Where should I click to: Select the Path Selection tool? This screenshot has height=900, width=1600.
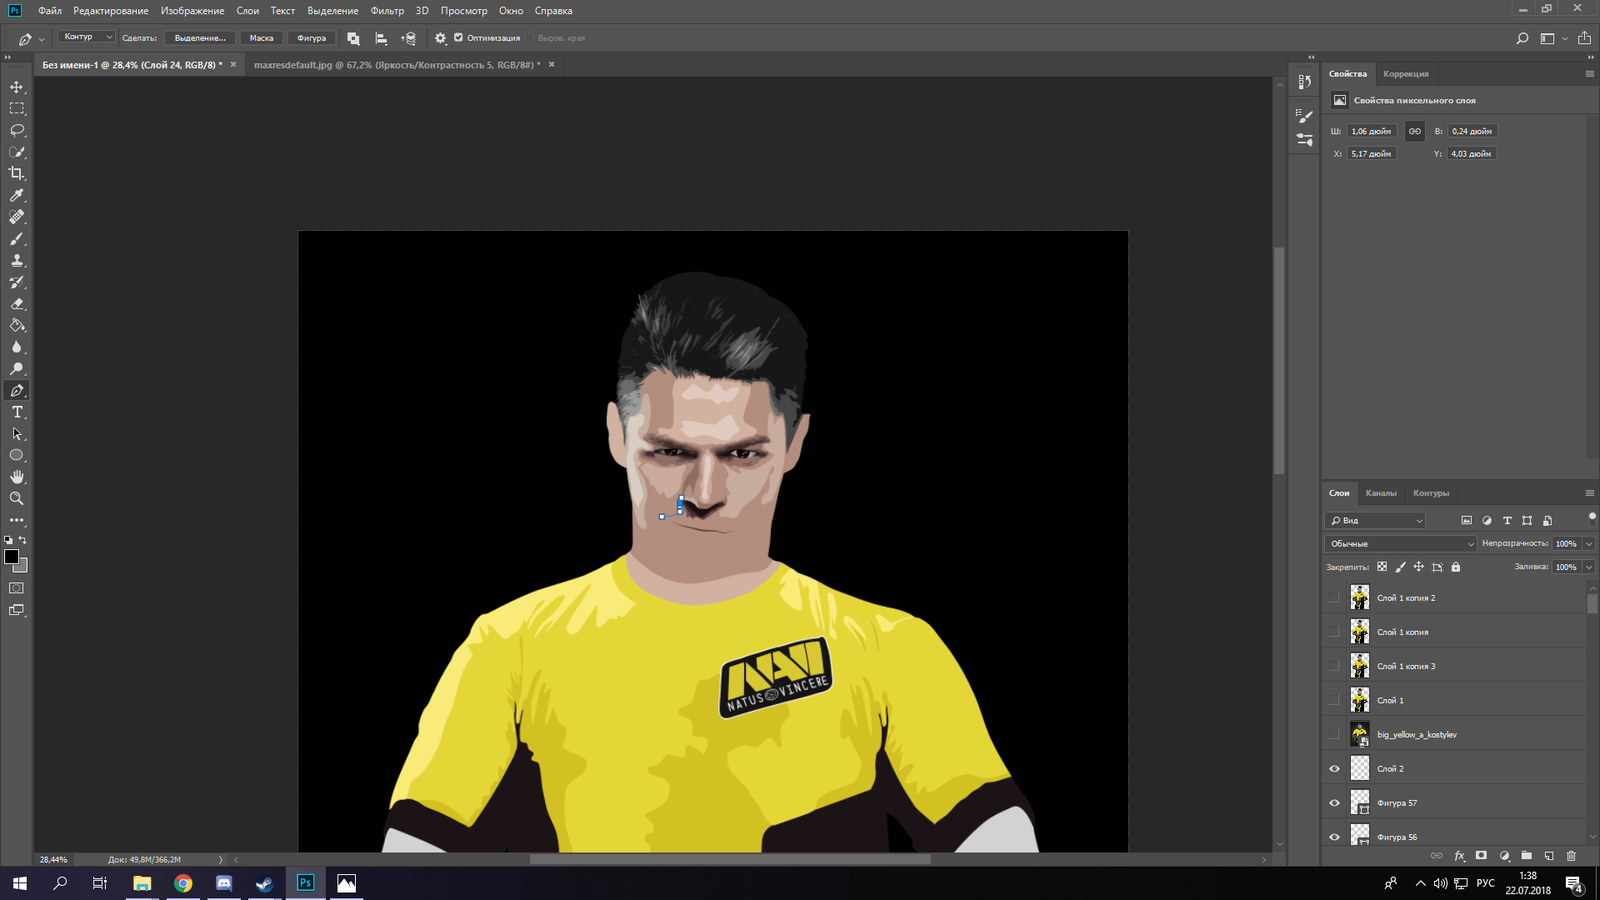[x=17, y=434]
